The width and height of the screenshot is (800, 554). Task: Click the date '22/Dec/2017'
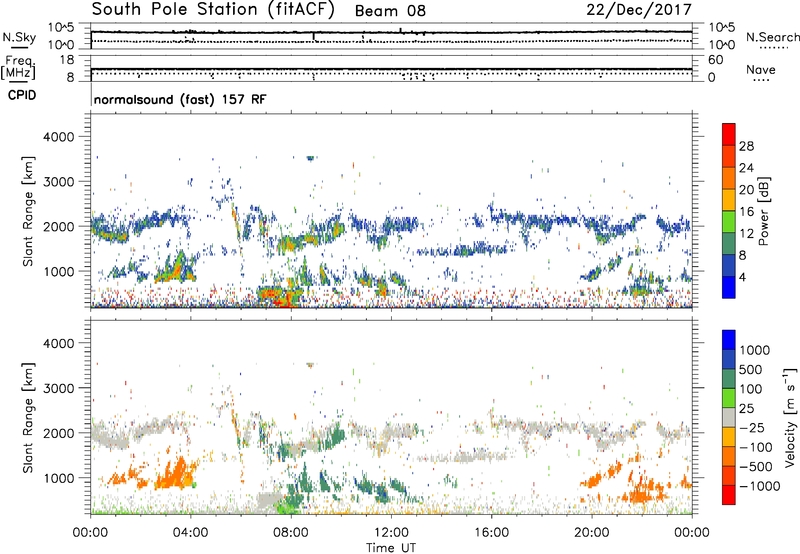(639, 10)
